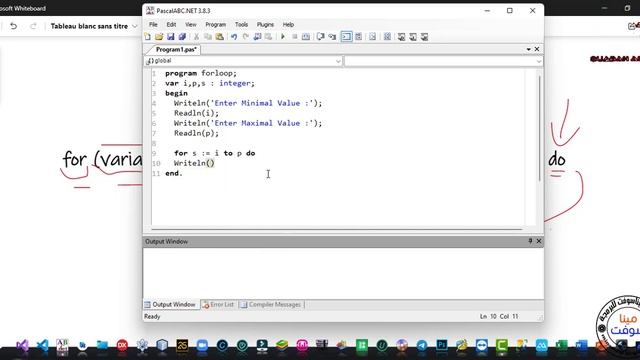Save the program with the floppy icon
The width and height of the screenshot is (640, 360).
click(x=170, y=37)
